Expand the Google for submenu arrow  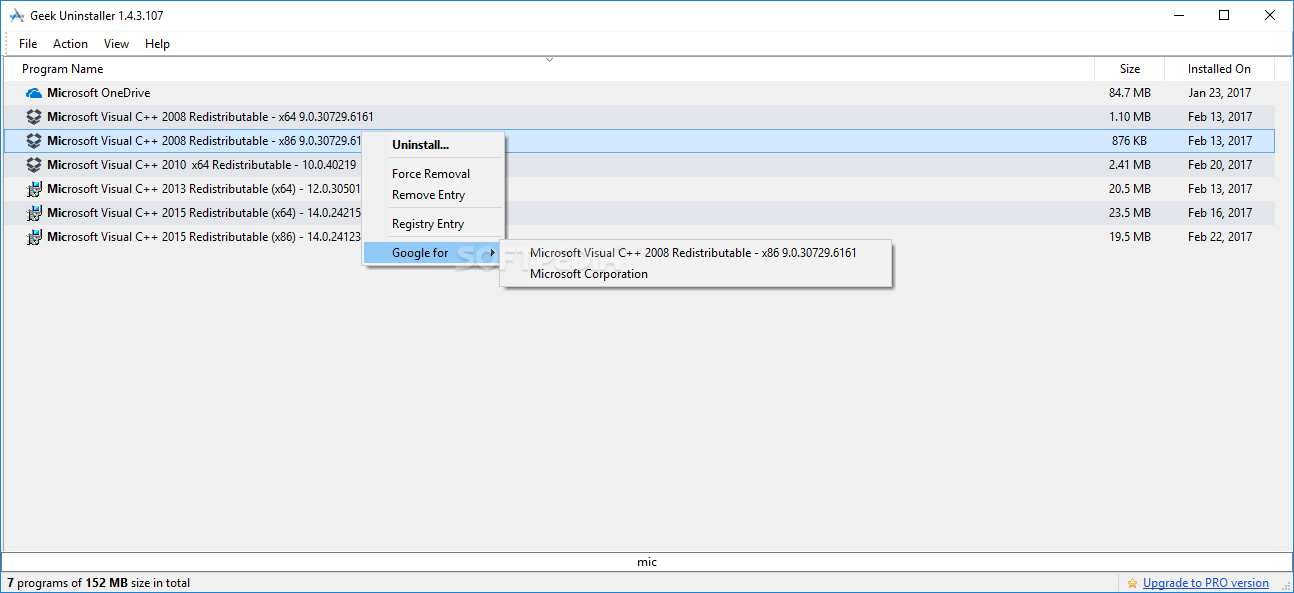point(492,253)
